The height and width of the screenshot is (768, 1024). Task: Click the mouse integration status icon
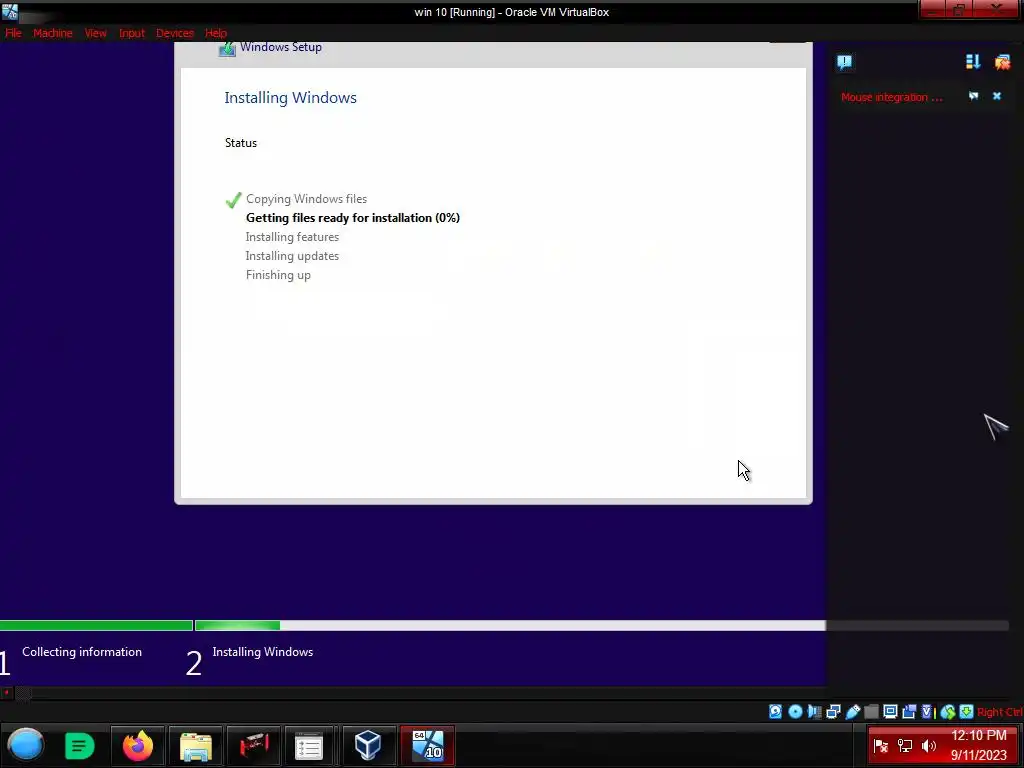948,711
